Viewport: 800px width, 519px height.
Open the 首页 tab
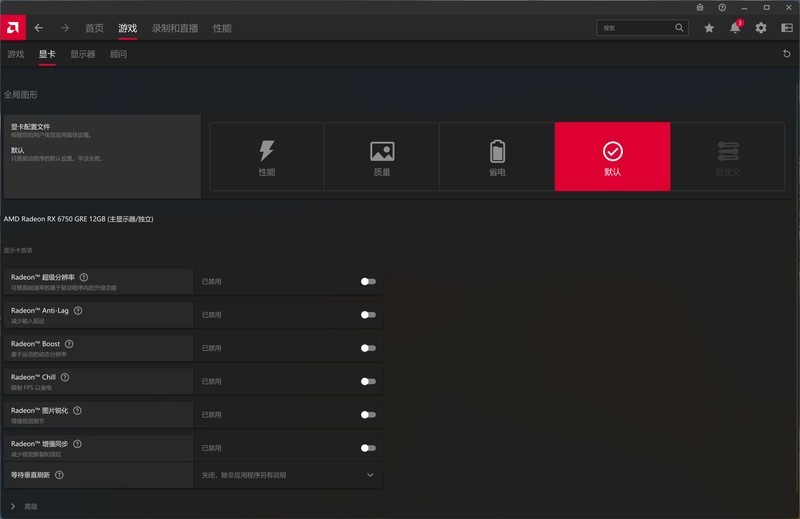pyautogui.click(x=94, y=28)
